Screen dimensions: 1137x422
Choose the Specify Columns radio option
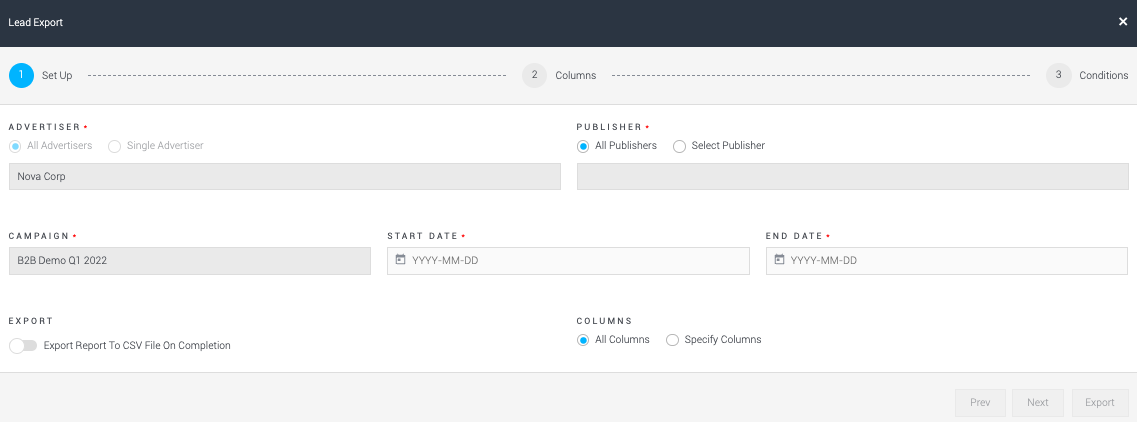tap(672, 340)
